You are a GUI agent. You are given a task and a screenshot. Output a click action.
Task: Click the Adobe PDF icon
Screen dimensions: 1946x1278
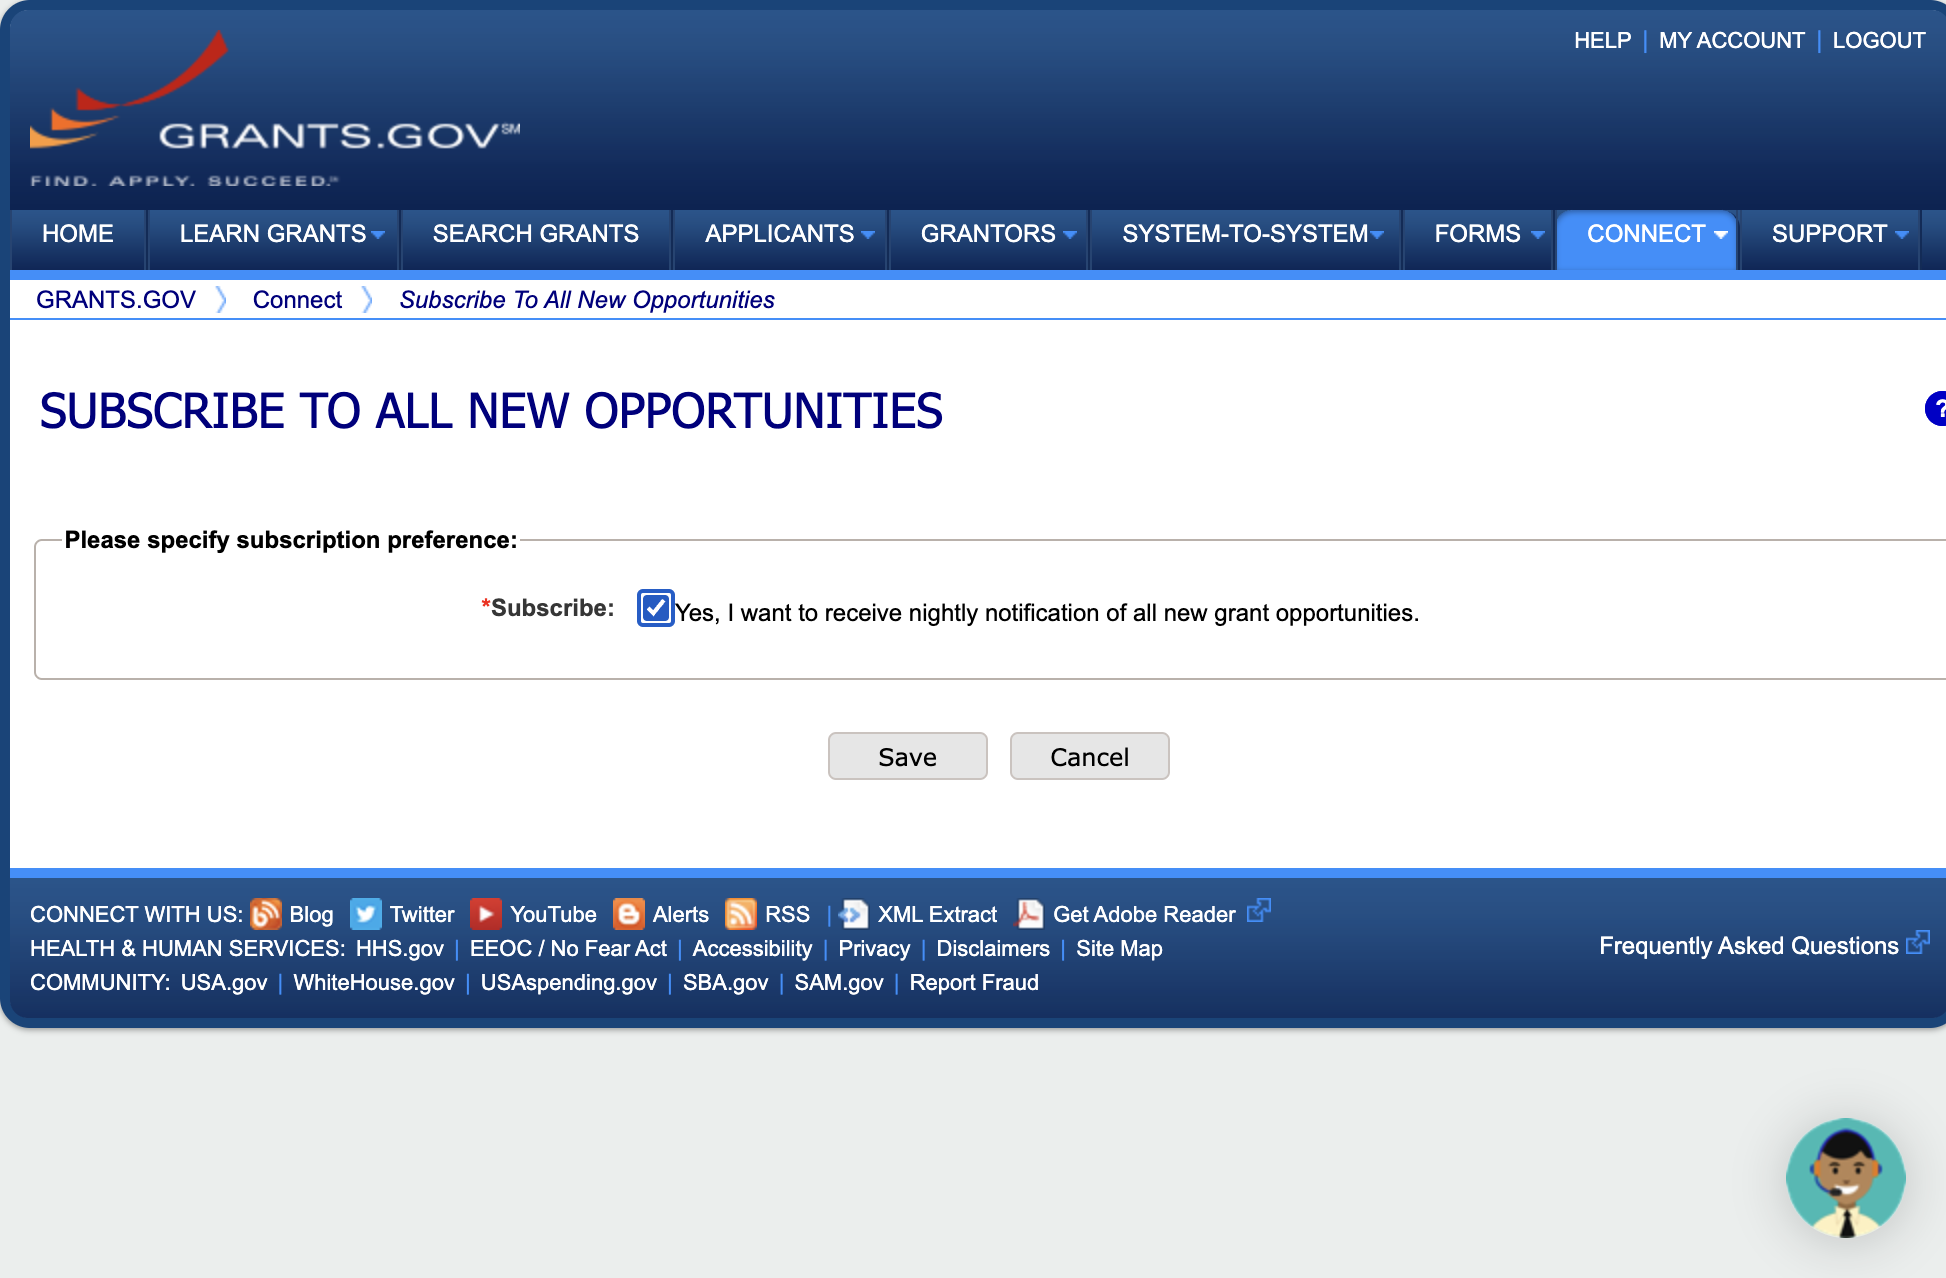click(1029, 914)
